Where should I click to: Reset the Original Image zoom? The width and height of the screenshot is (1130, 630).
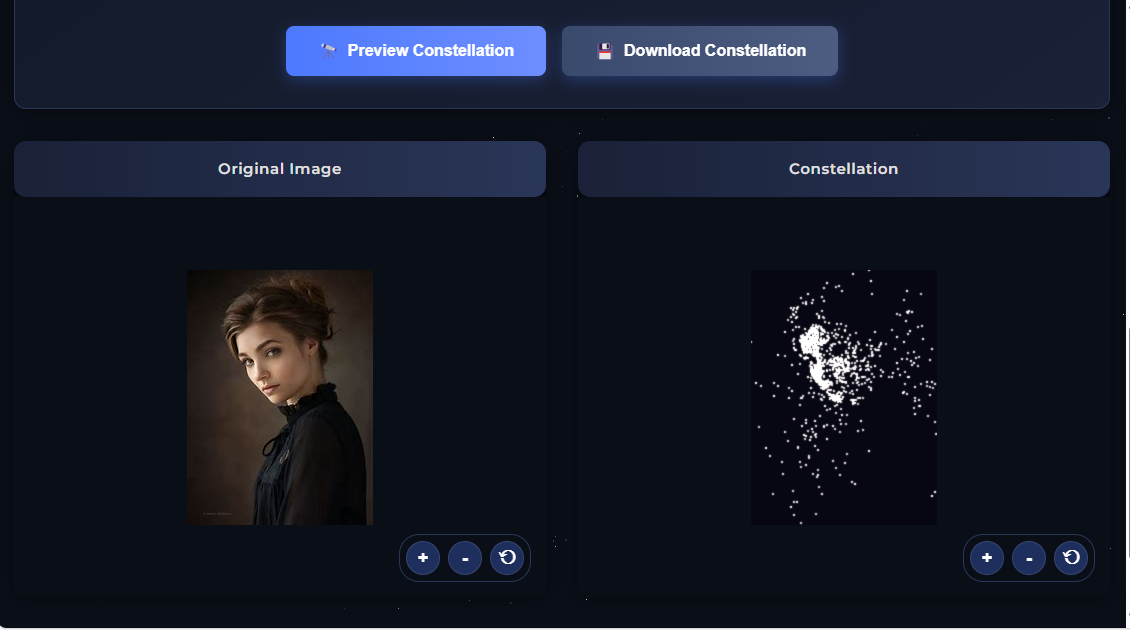(507, 558)
